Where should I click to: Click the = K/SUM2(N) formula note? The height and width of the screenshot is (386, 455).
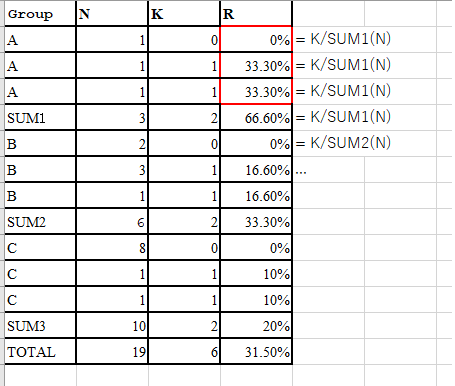343,143
